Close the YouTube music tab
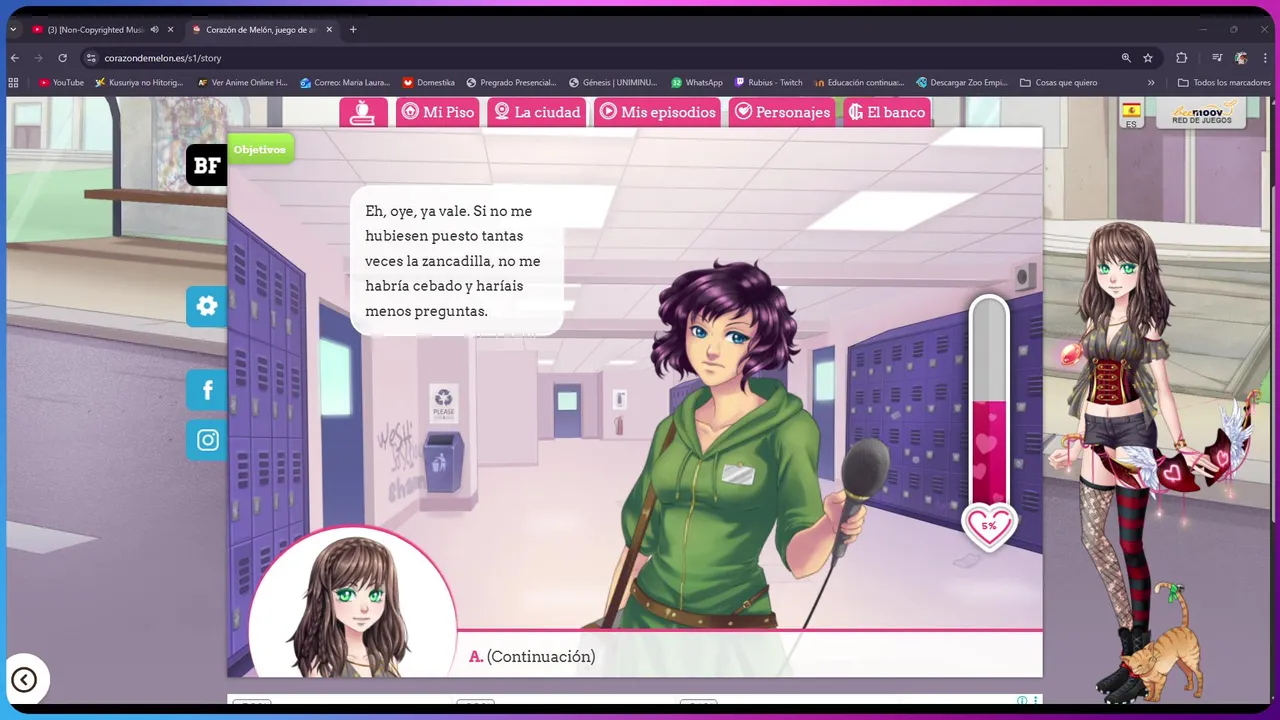Image resolution: width=1280 pixels, height=720 pixels. pyautogui.click(x=171, y=30)
